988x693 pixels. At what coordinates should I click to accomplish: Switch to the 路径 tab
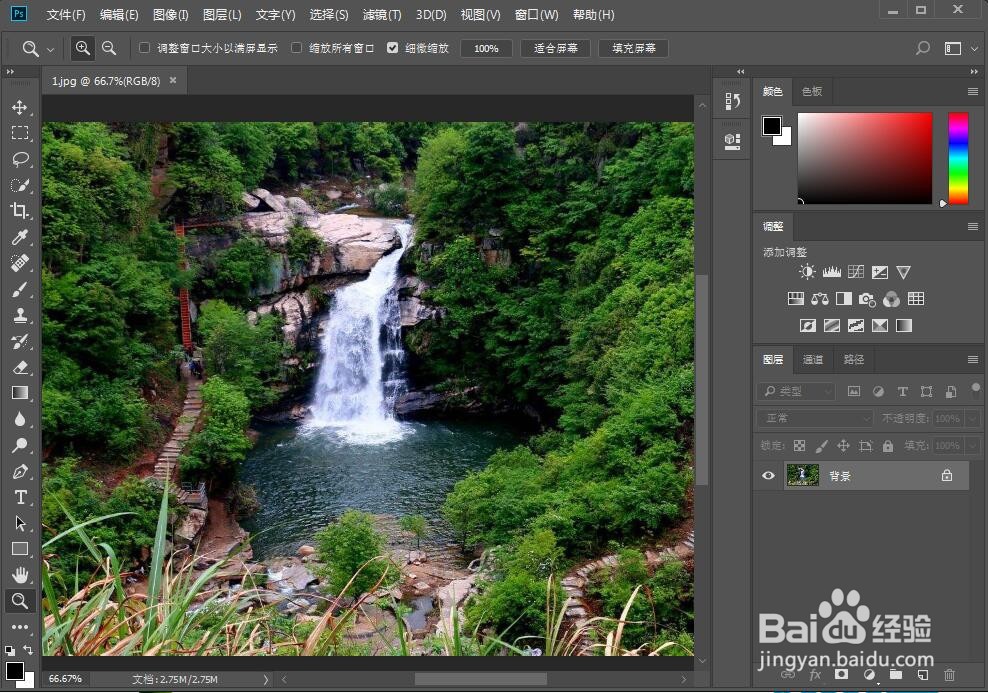click(x=853, y=360)
